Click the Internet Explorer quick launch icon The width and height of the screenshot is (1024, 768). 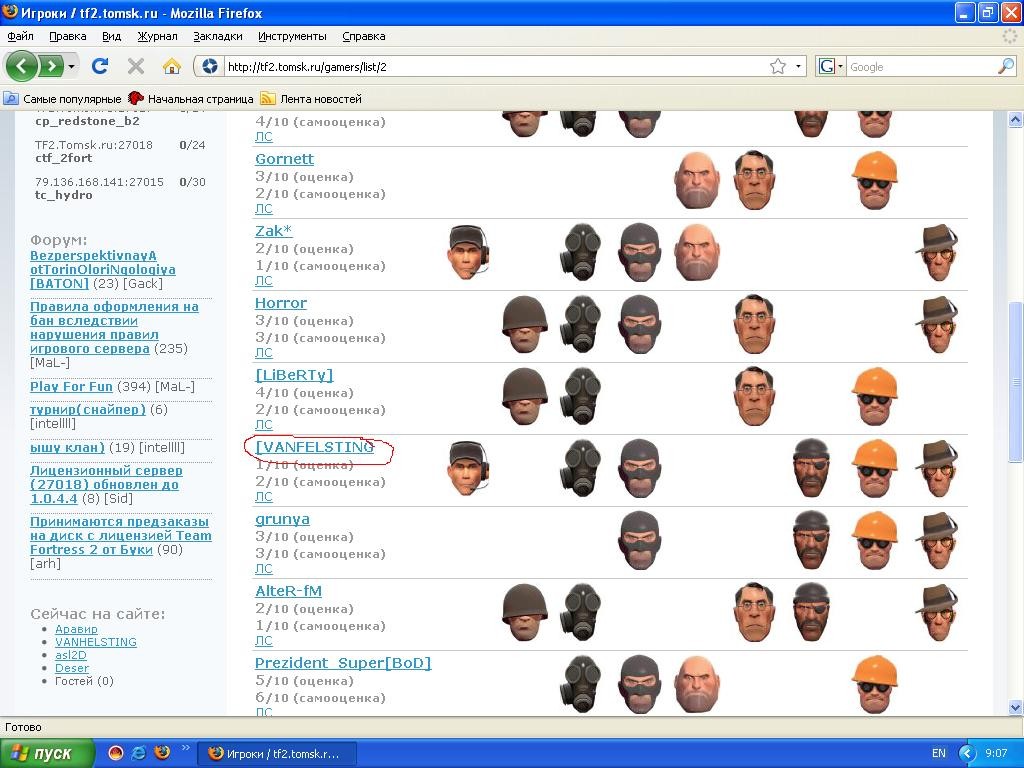[x=138, y=752]
